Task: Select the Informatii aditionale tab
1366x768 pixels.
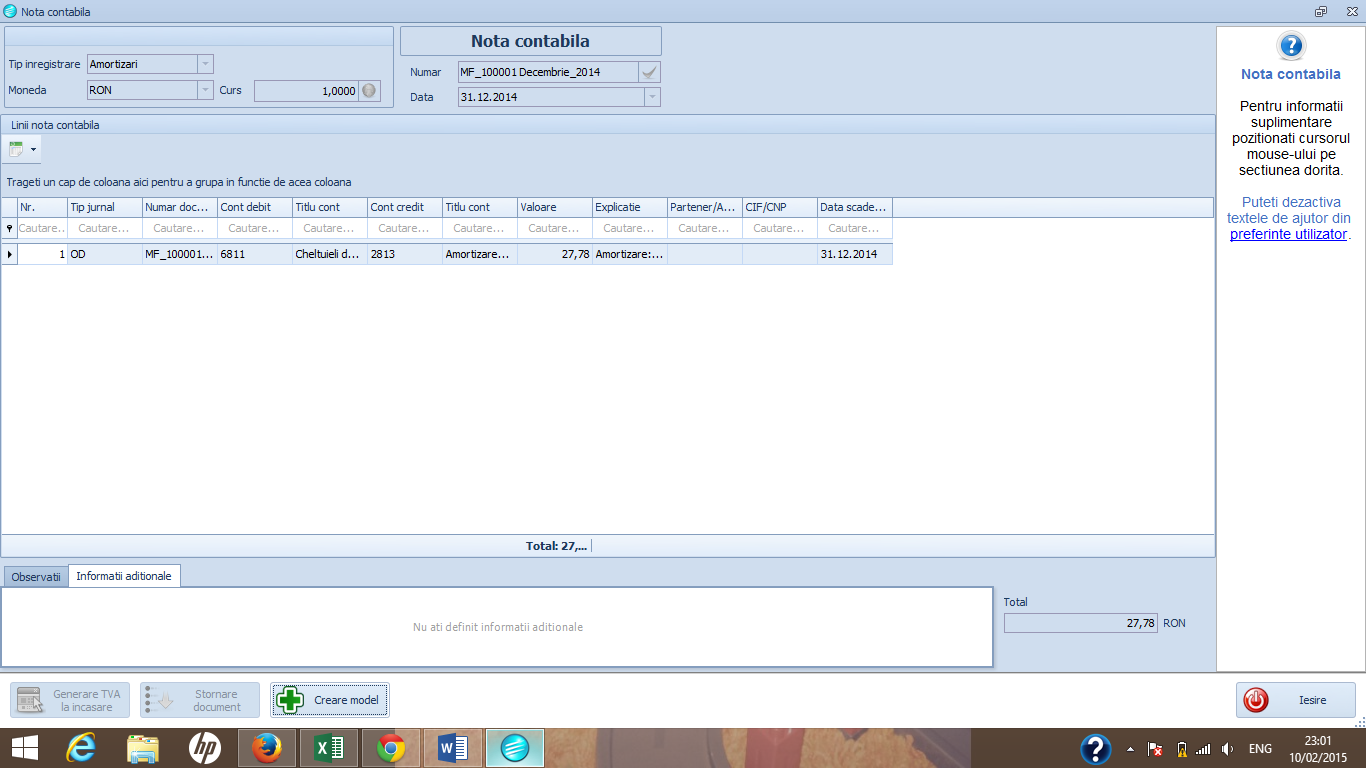Action: pyautogui.click(x=124, y=576)
